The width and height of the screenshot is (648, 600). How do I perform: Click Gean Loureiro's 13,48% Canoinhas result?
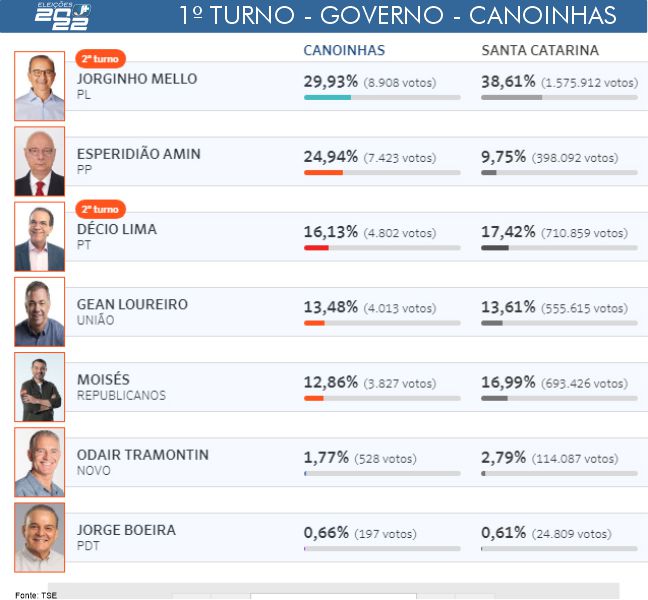point(331,307)
